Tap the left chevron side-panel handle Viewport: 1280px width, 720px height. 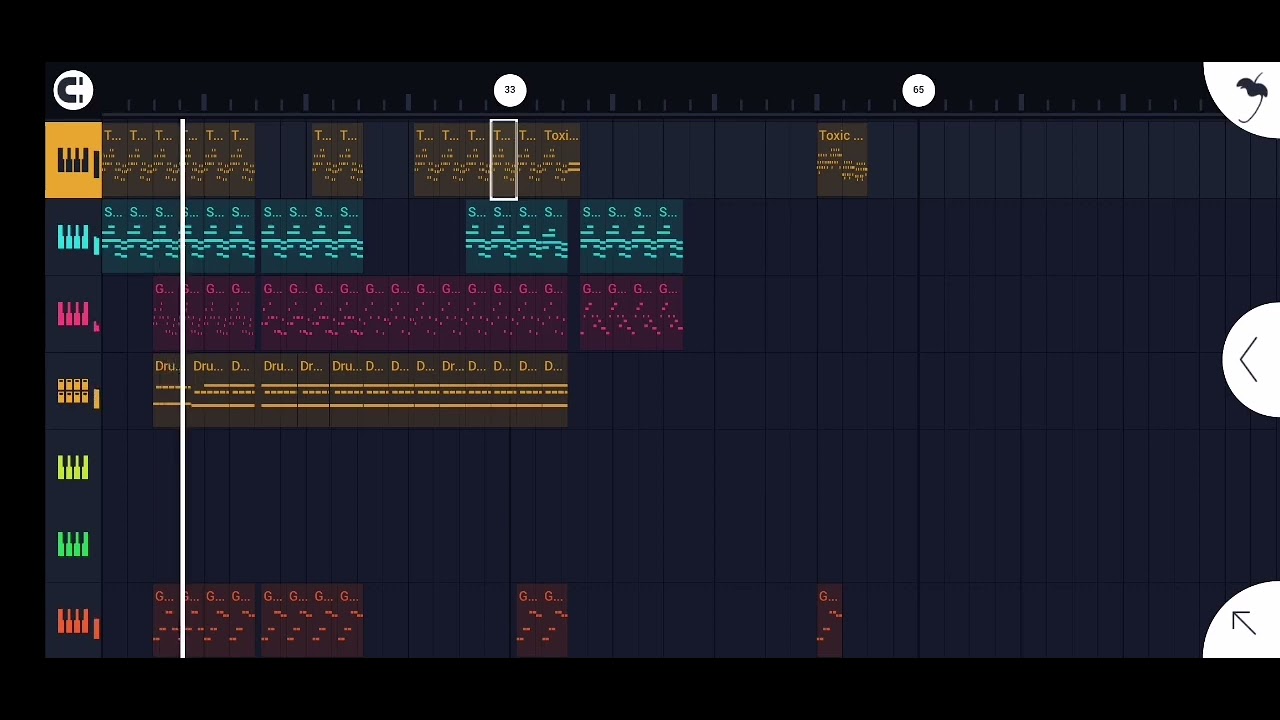1251,360
